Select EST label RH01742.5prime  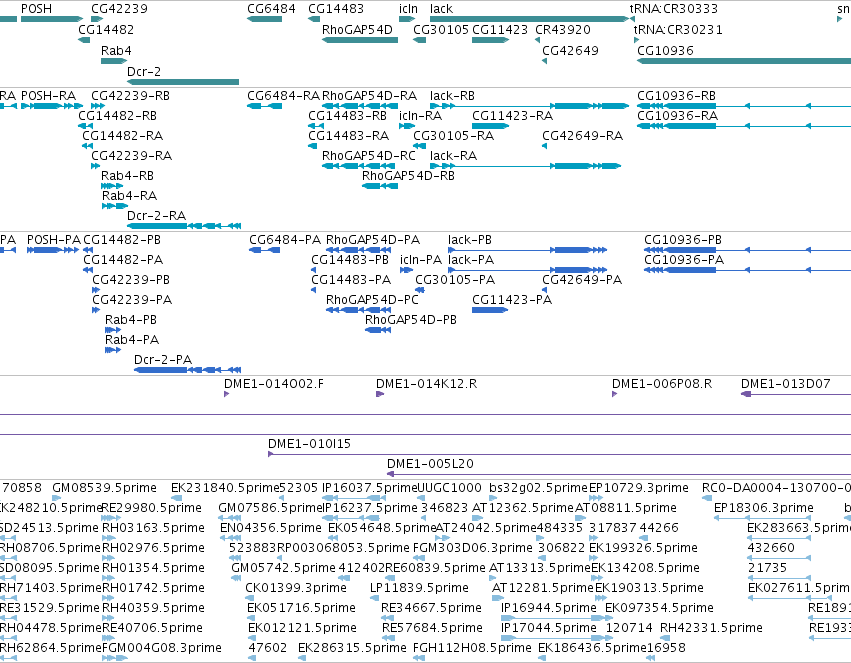(x=153, y=588)
